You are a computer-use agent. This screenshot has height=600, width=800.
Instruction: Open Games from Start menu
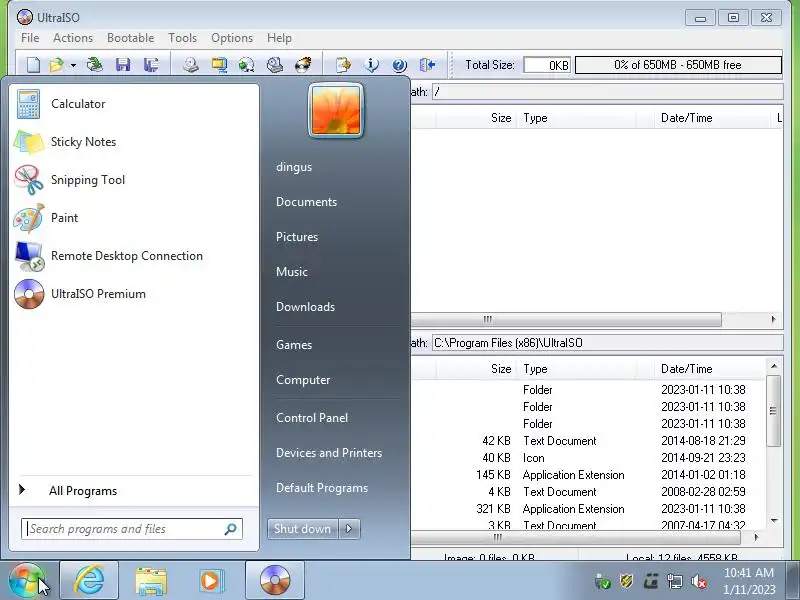294,345
